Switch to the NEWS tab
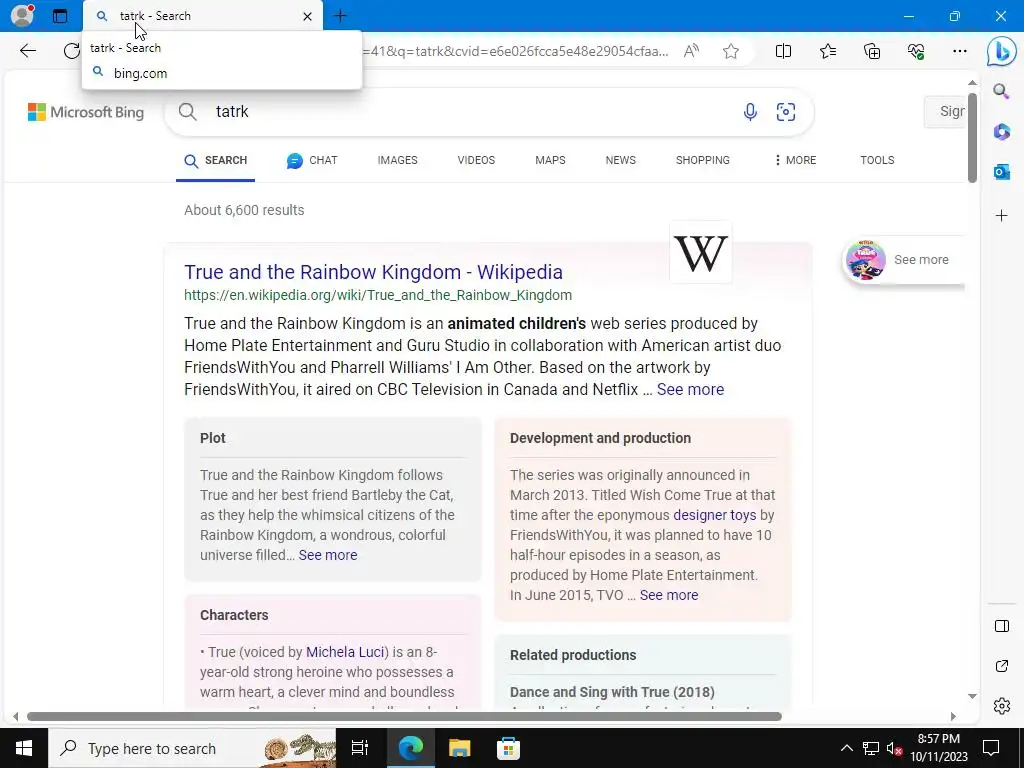The width and height of the screenshot is (1024, 768). click(x=620, y=161)
